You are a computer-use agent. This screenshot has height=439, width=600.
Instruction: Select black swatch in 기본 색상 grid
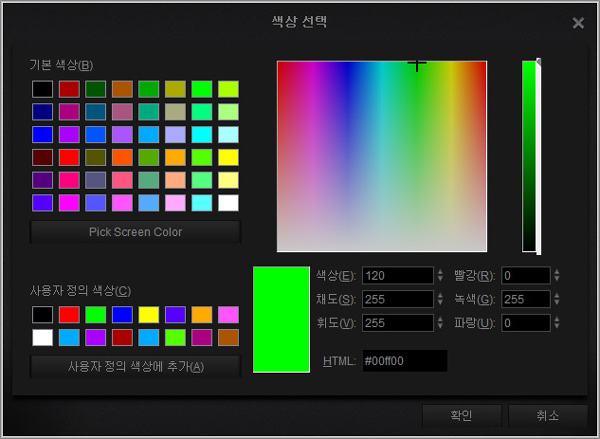click(42, 89)
